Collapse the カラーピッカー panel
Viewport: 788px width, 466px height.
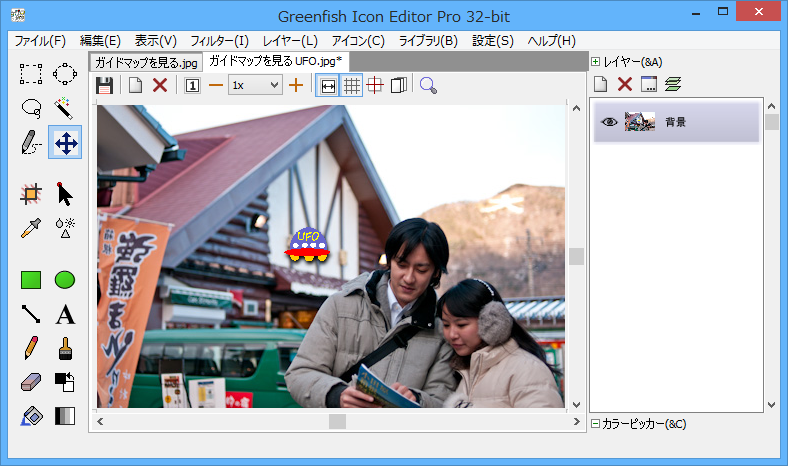click(x=596, y=424)
